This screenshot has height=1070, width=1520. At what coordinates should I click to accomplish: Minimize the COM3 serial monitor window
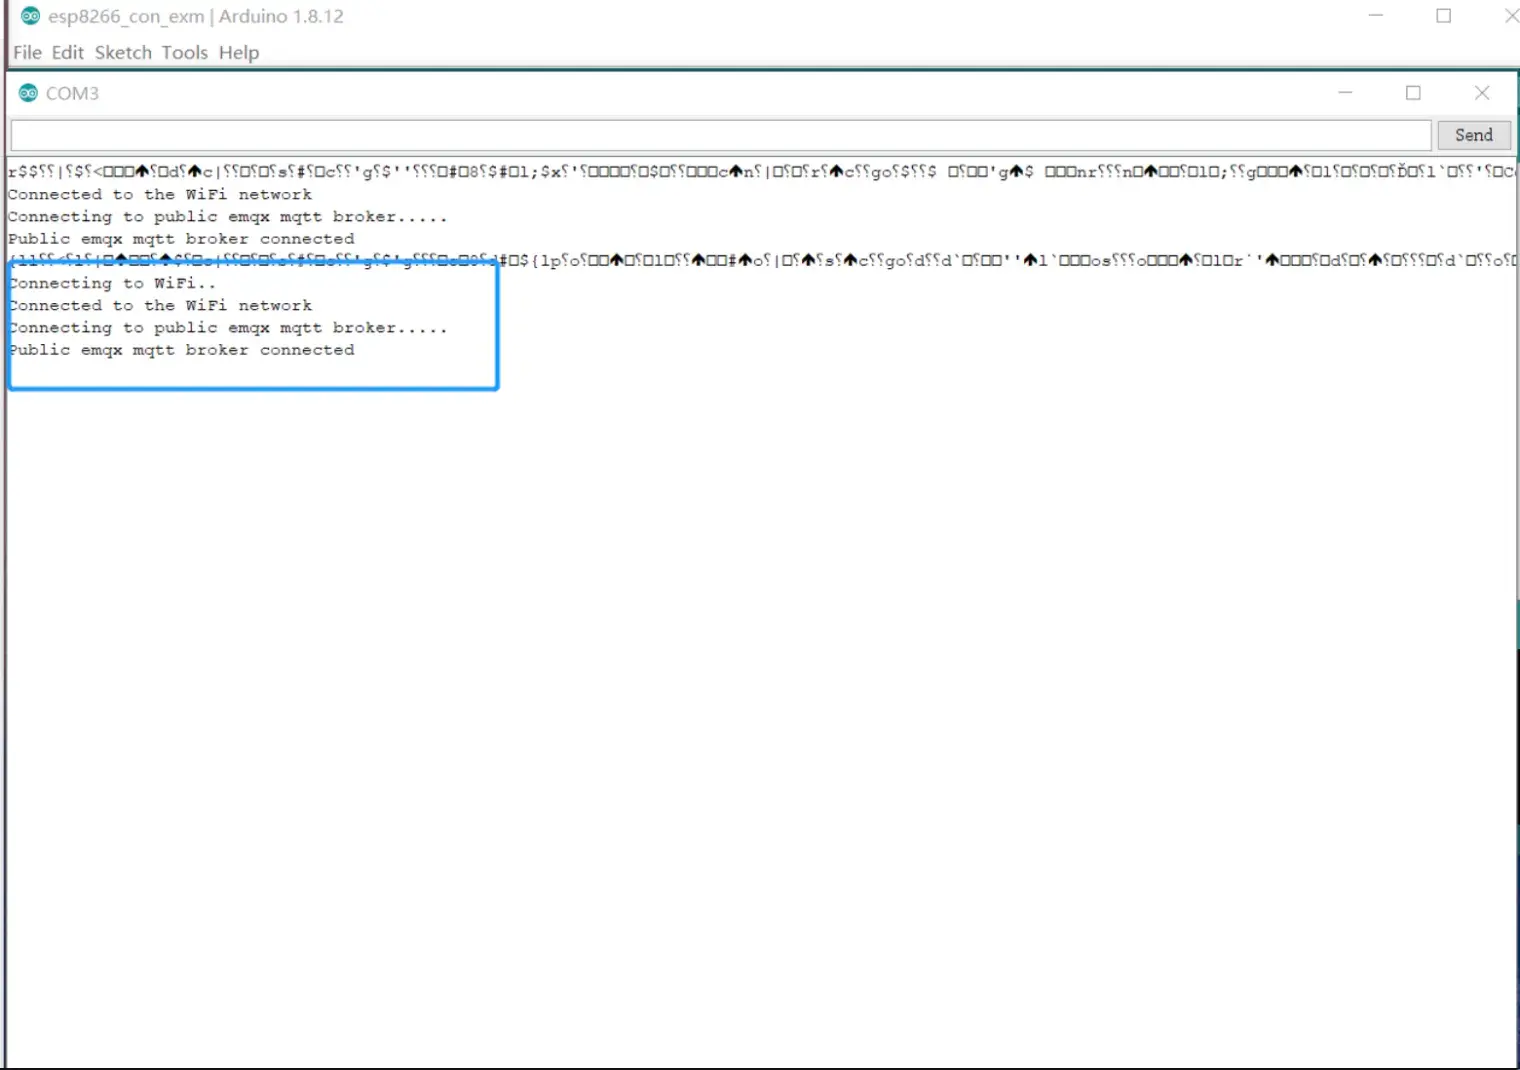pyautogui.click(x=1345, y=92)
